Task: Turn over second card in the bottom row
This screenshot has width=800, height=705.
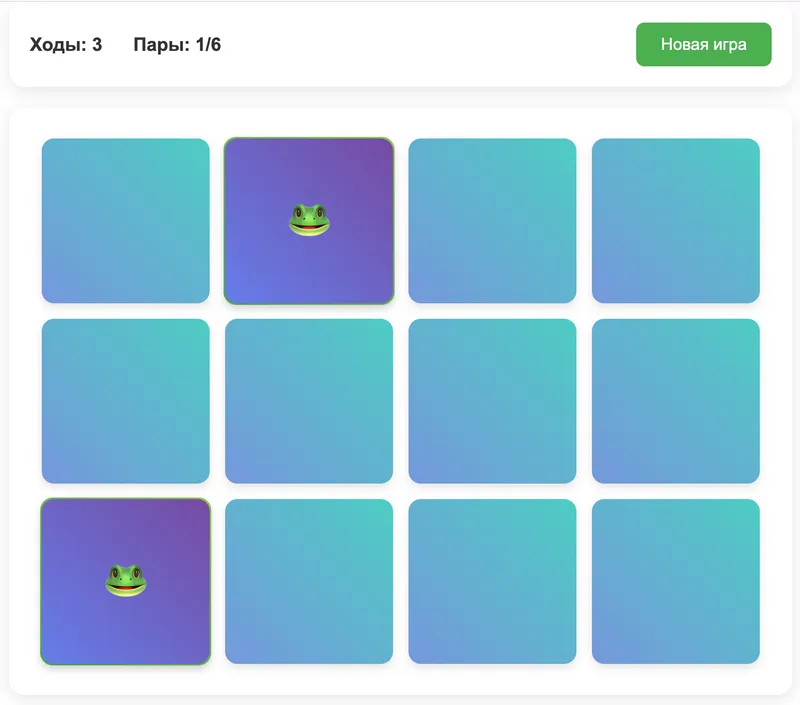Action: tap(309, 582)
